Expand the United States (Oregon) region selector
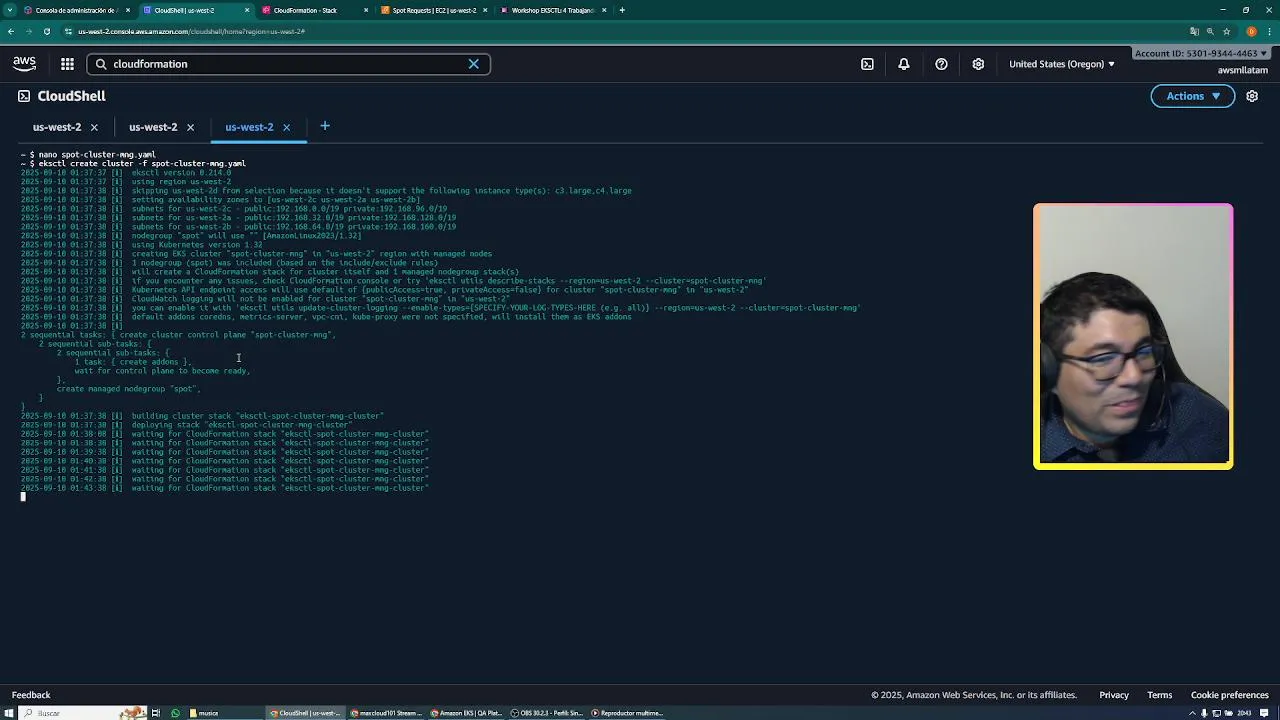Viewport: 1280px width, 720px height. click(x=1061, y=64)
